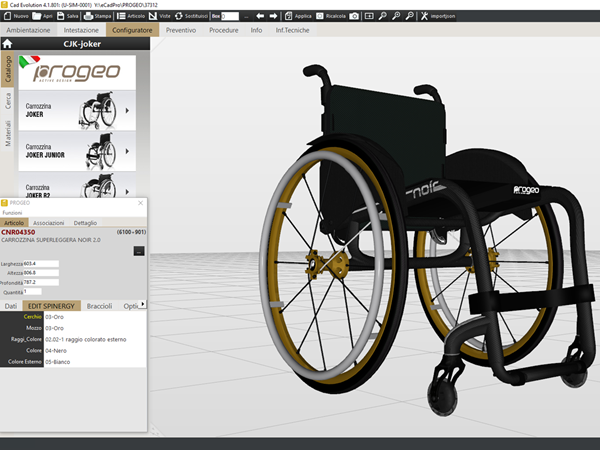Open the Inf.Tecniche tab
This screenshot has width=600, height=450.
(292, 30)
